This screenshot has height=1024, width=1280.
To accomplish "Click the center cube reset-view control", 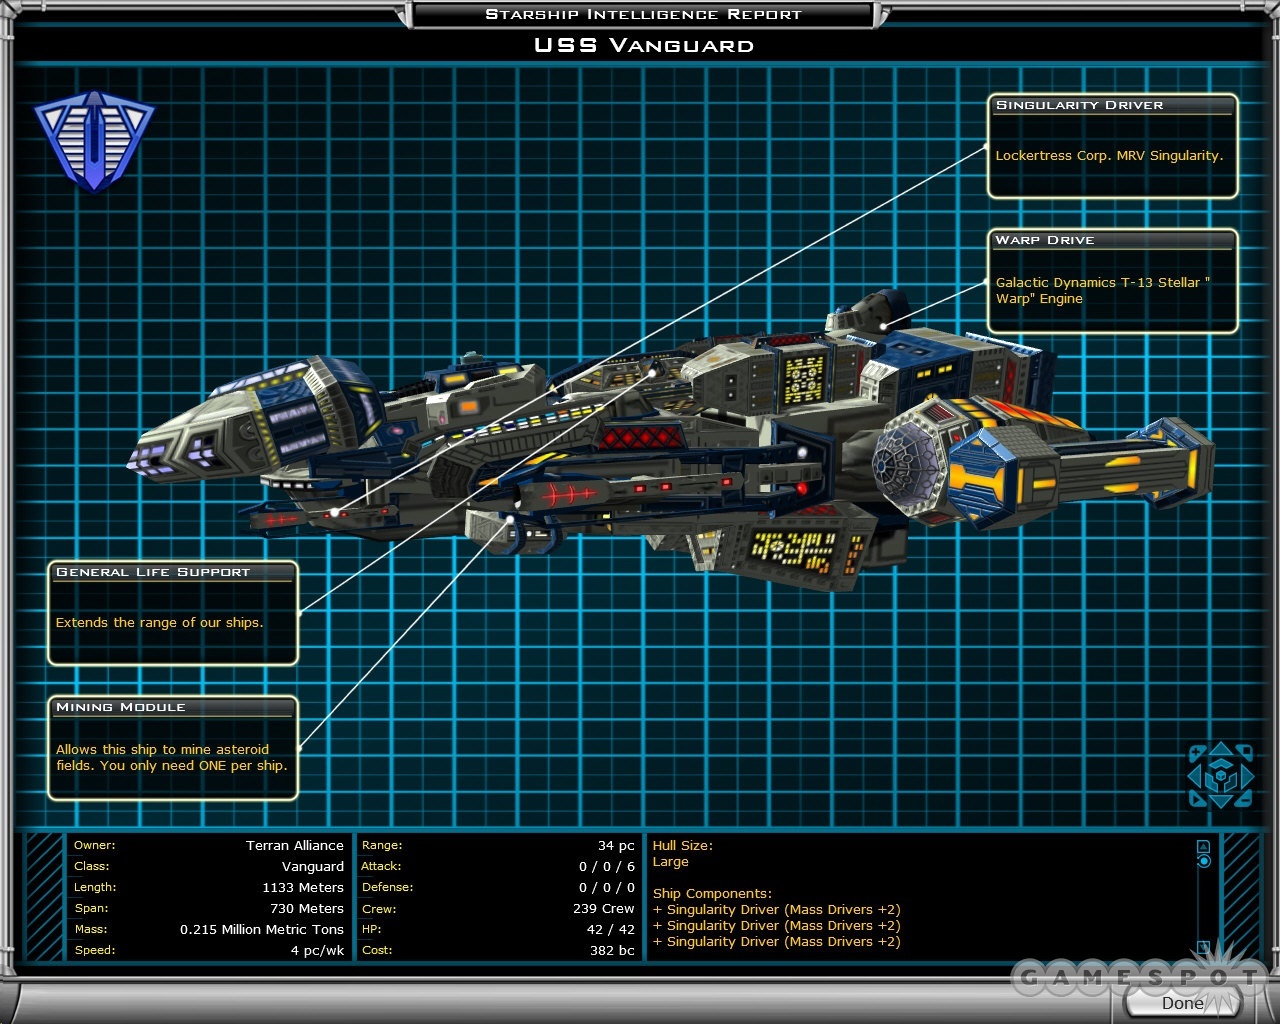I will [1221, 776].
